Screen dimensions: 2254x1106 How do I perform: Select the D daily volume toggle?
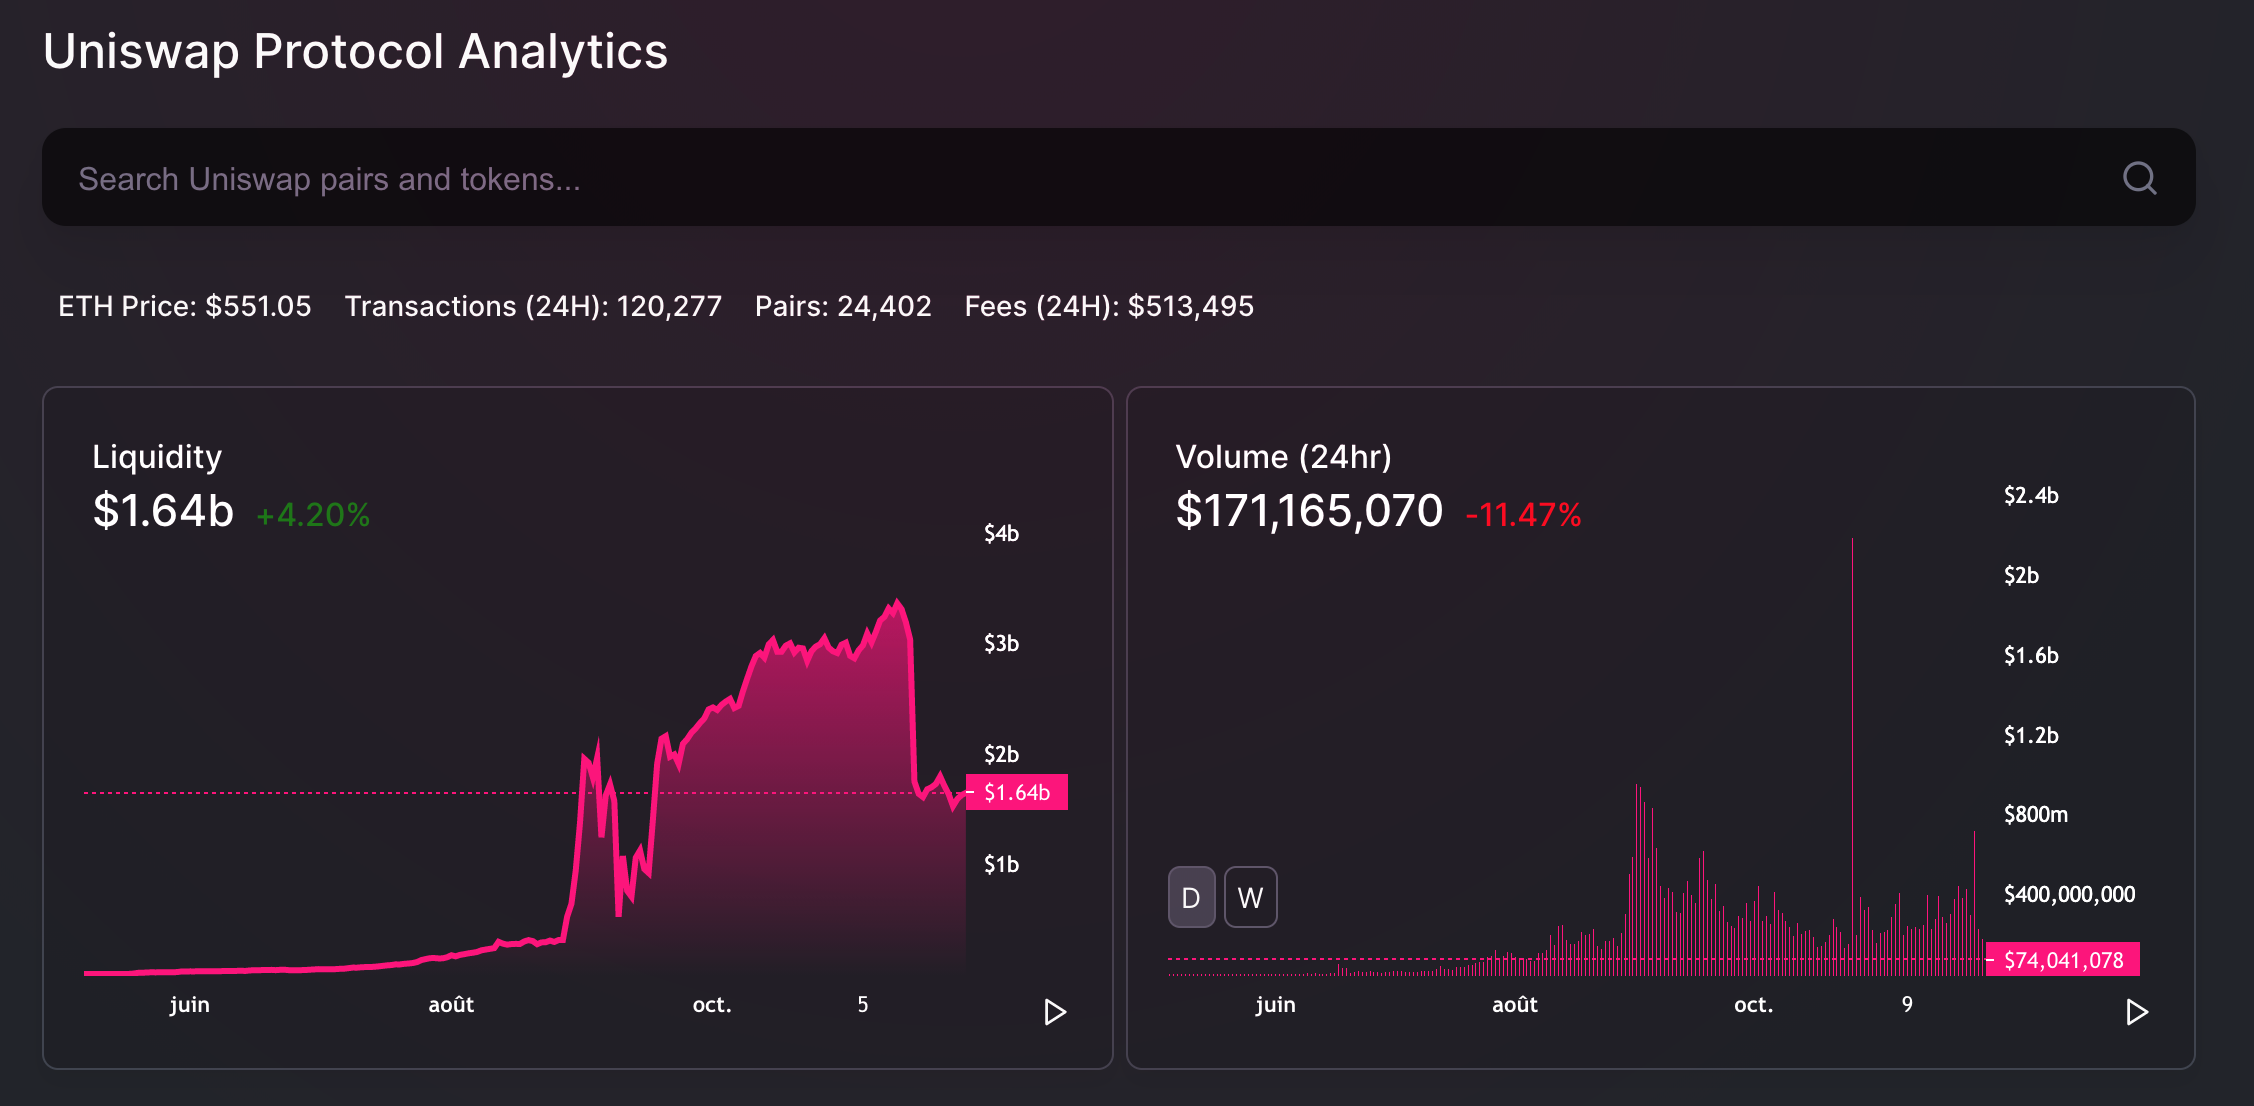(x=1191, y=897)
